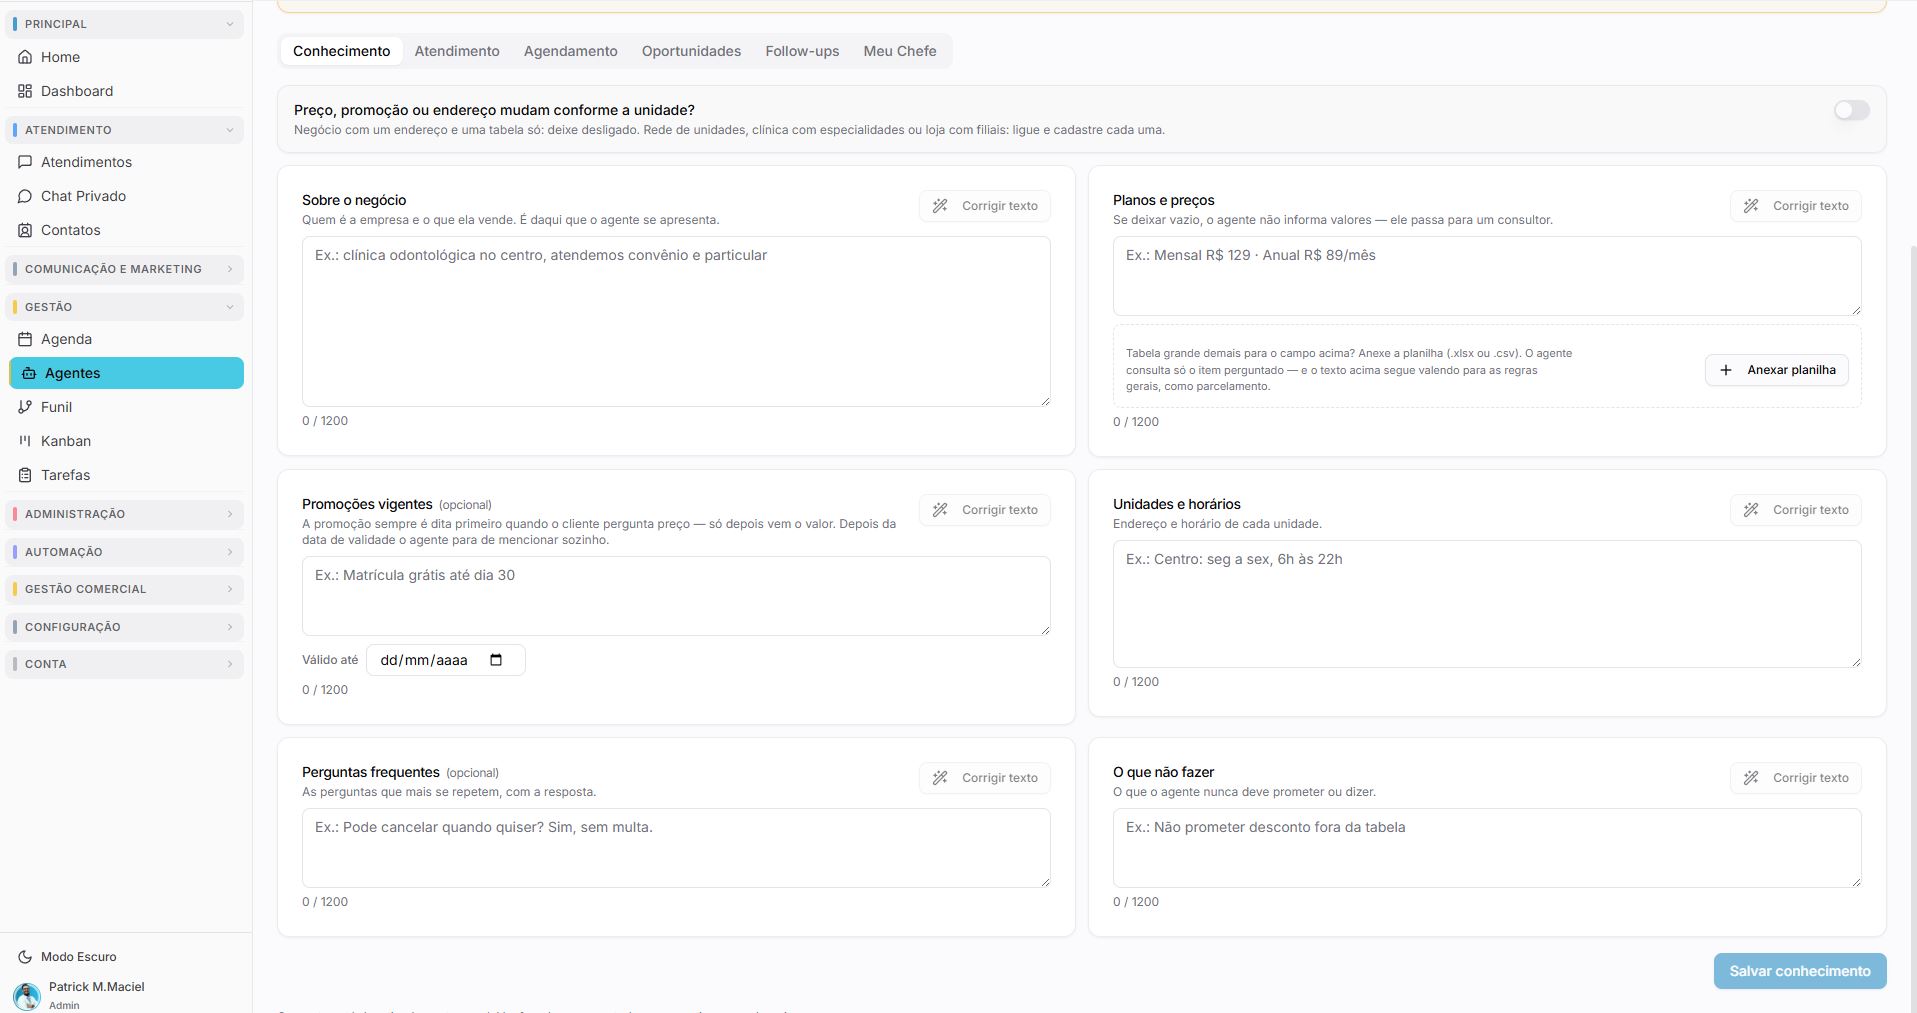
Task: Expand the CONTA sidebar section
Action: click(x=126, y=664)
